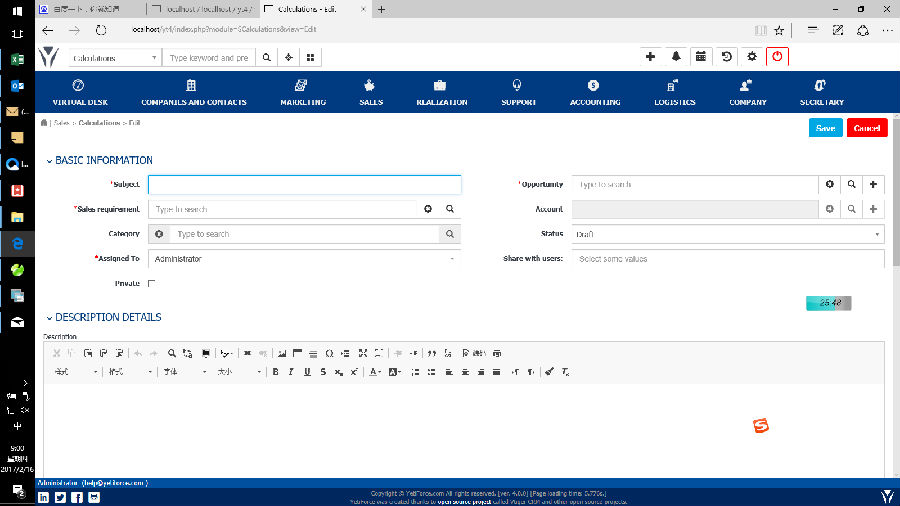
Task: Collapse the Basic Information section
Action: 49,161
